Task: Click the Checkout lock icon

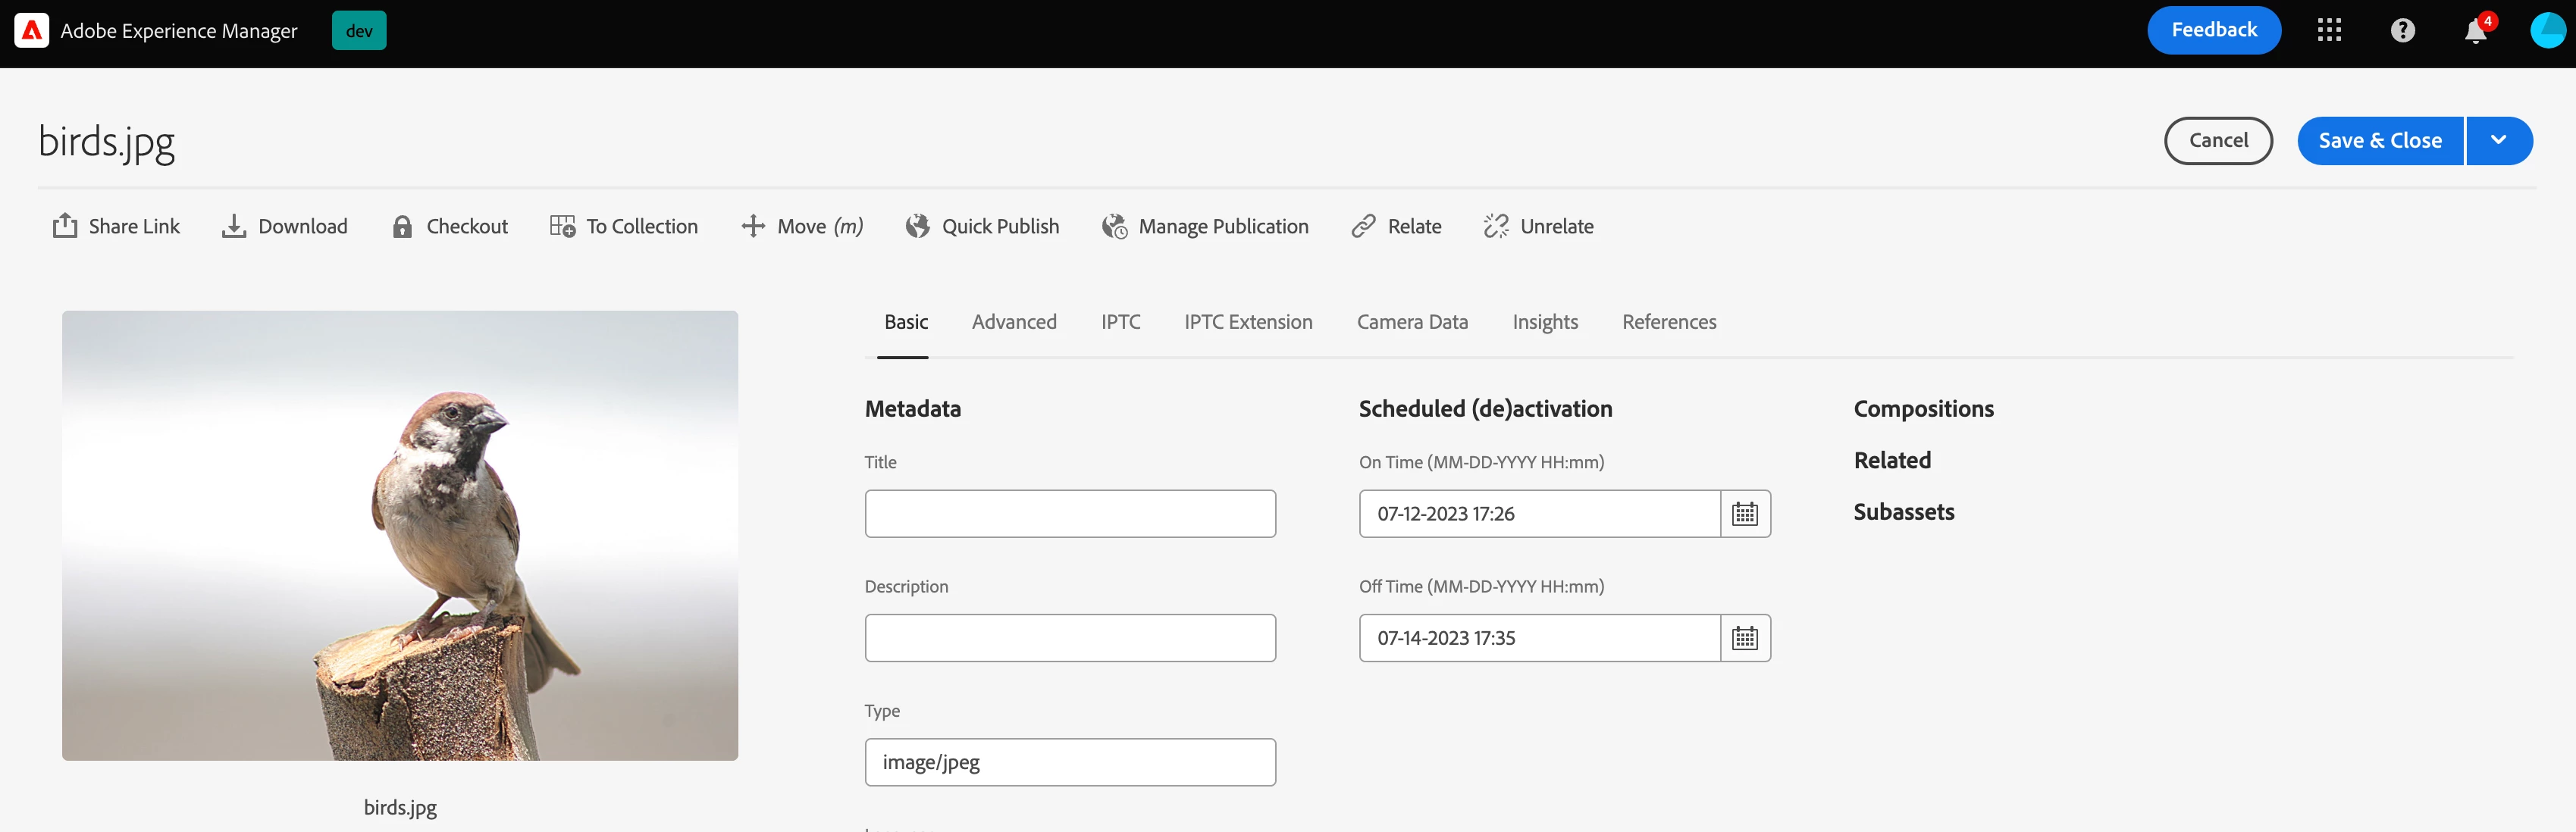Action: pos(402,226)
